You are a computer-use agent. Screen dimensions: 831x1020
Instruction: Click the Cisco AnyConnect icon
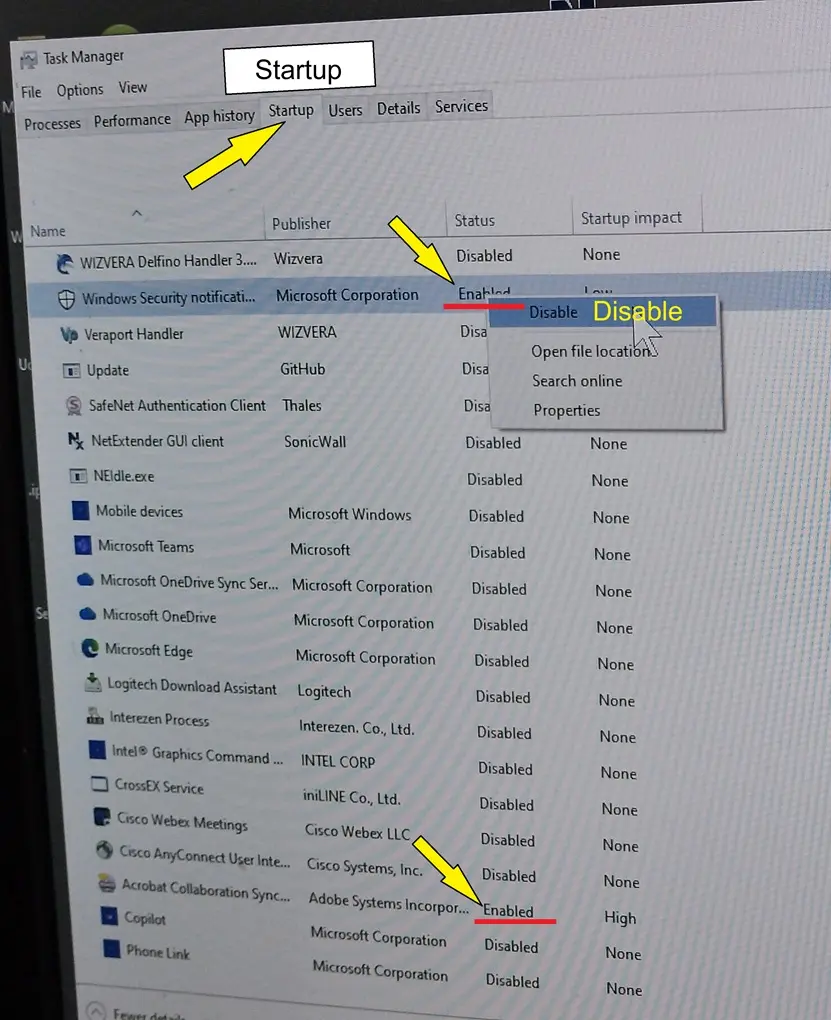(x=104, y=850)
